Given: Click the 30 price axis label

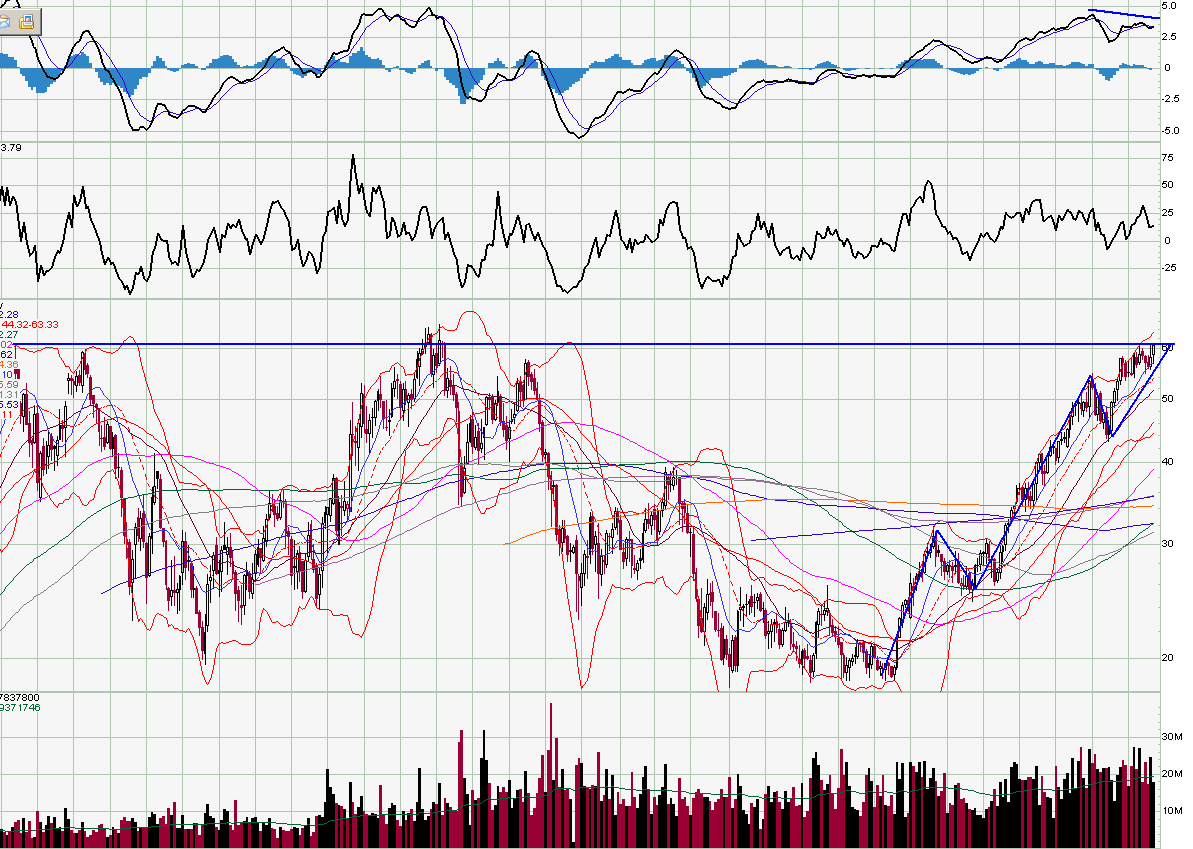Looking at the screenshot, I should coord(1167,544).
